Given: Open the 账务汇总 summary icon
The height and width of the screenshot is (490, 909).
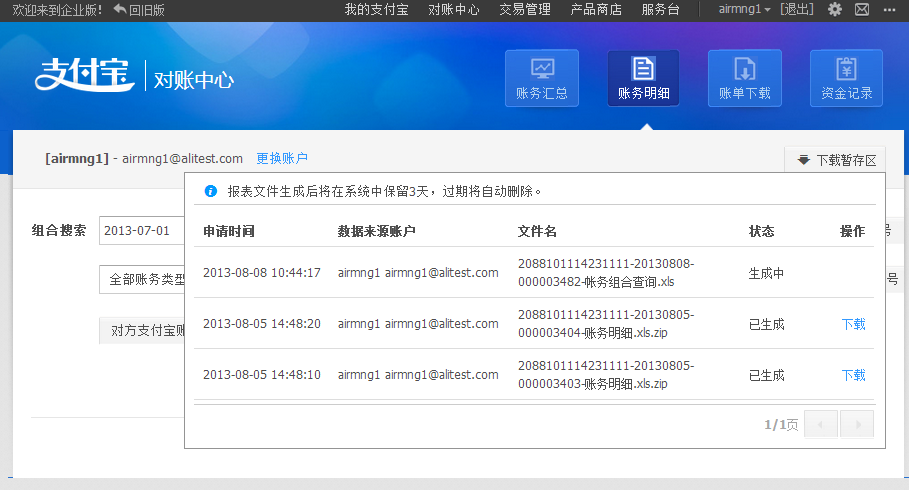Looking at the screenshot, I should click(541, 78).
